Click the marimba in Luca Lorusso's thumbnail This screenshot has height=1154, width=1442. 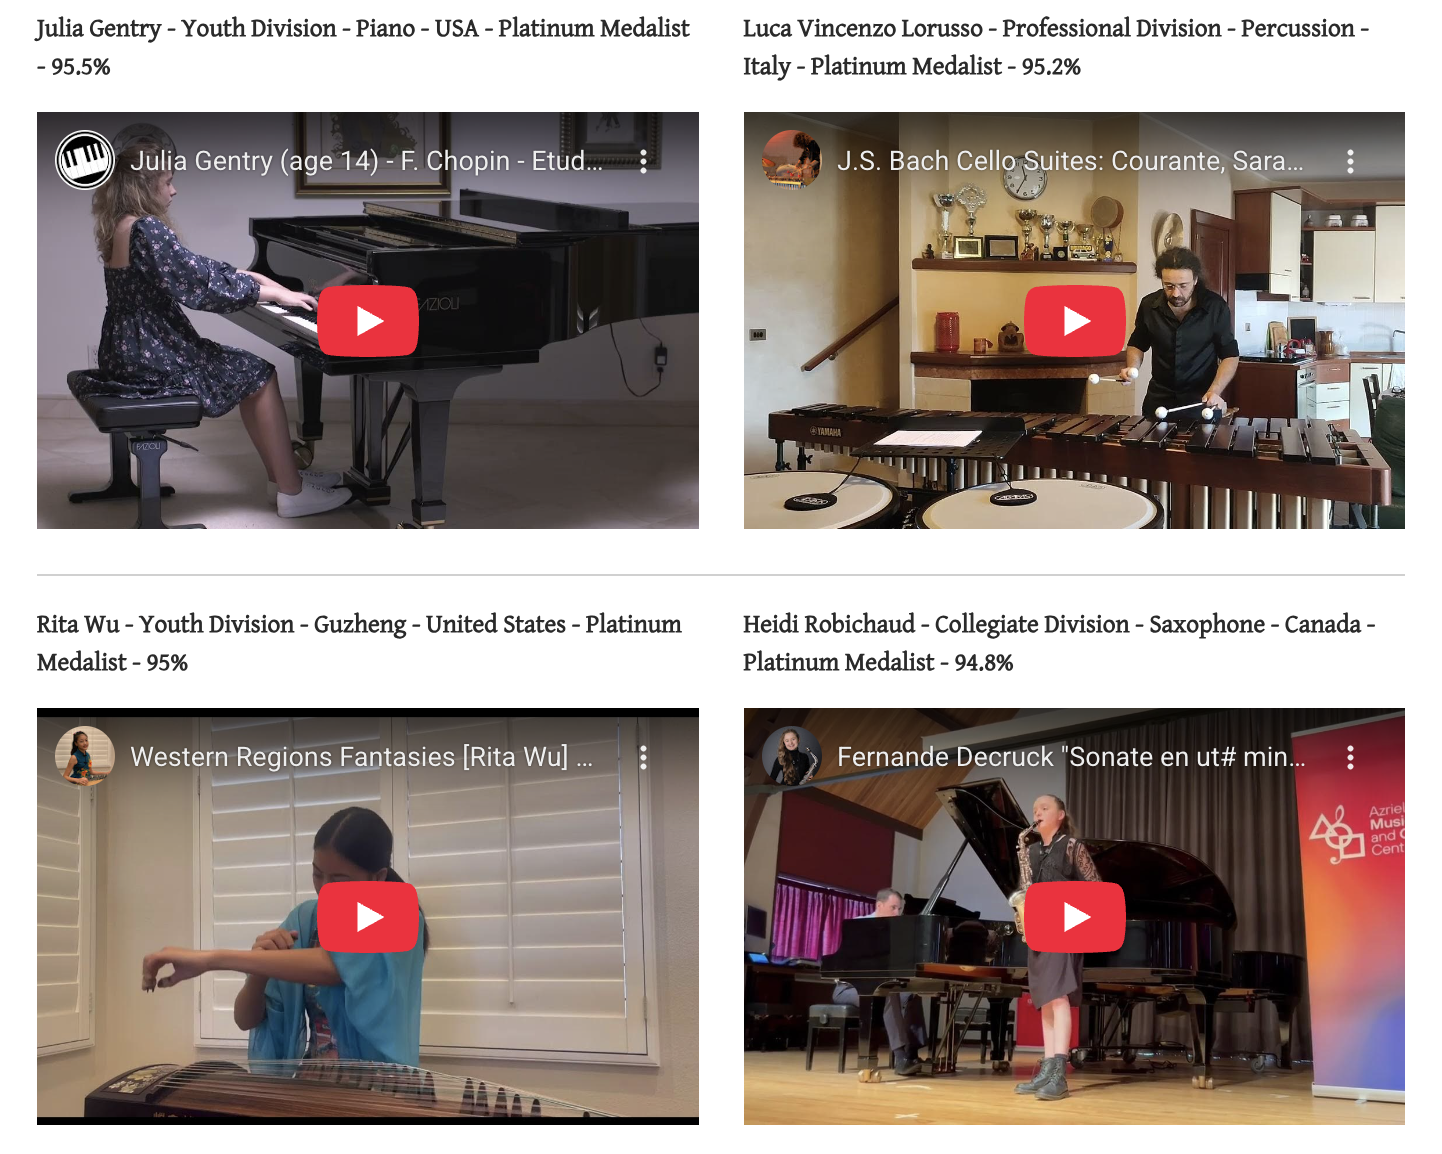(1080, 450)
